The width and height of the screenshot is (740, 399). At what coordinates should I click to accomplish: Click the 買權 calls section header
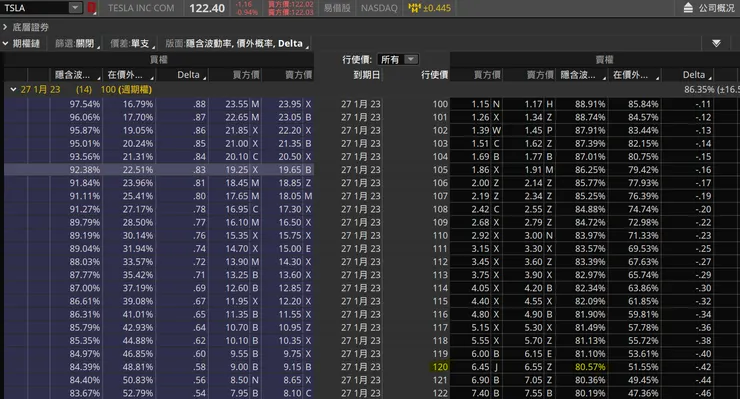pyautogui.click(x=159, y=59)
